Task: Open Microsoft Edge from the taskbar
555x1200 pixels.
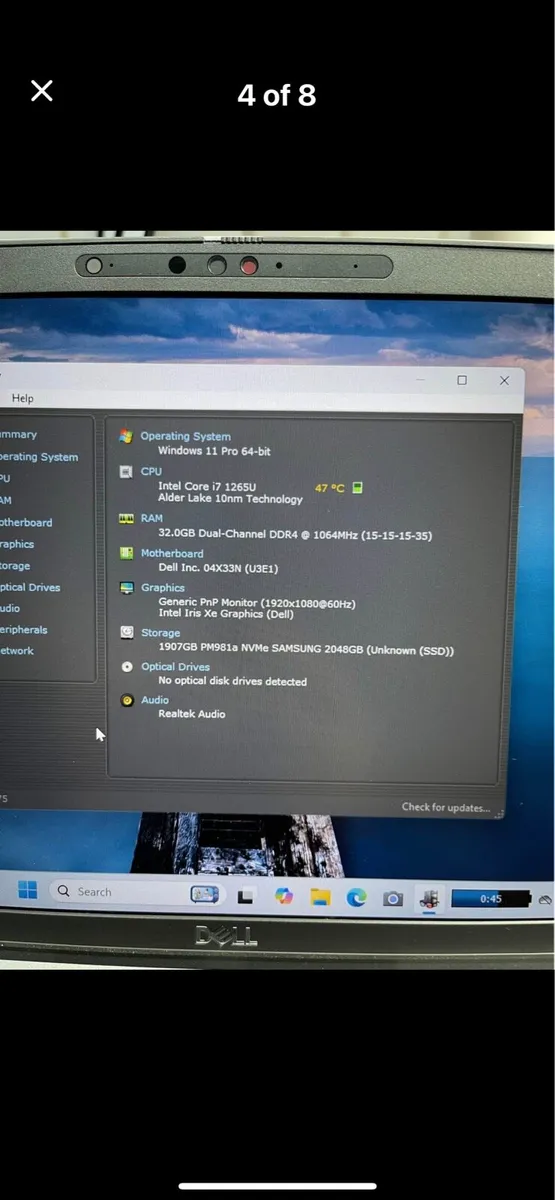Action: click(x=356, y=898)
